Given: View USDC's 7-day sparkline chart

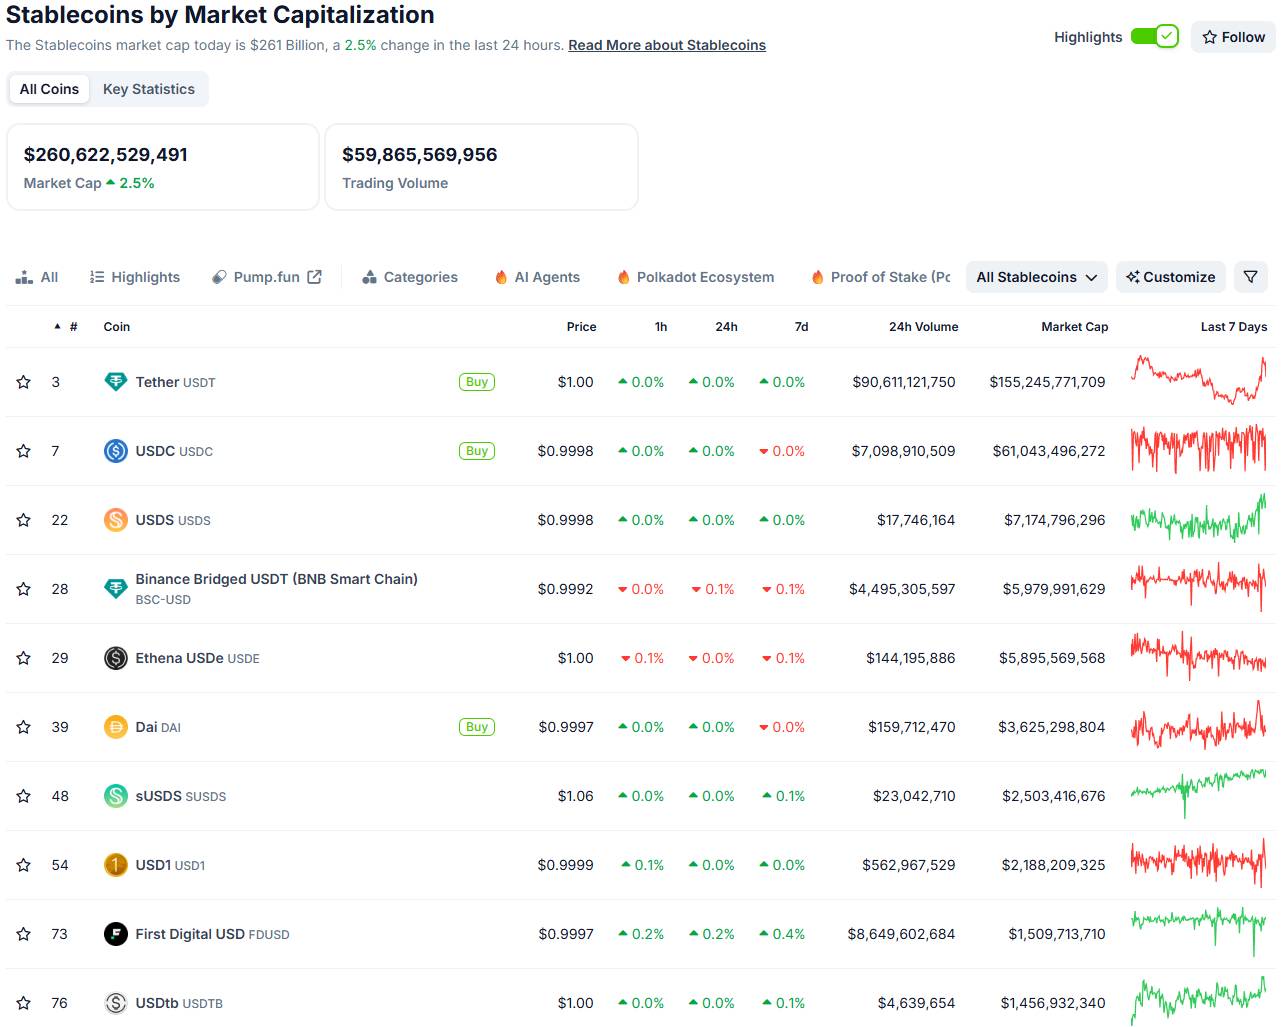Looking at the screenshot, I should click(1198, 449).
